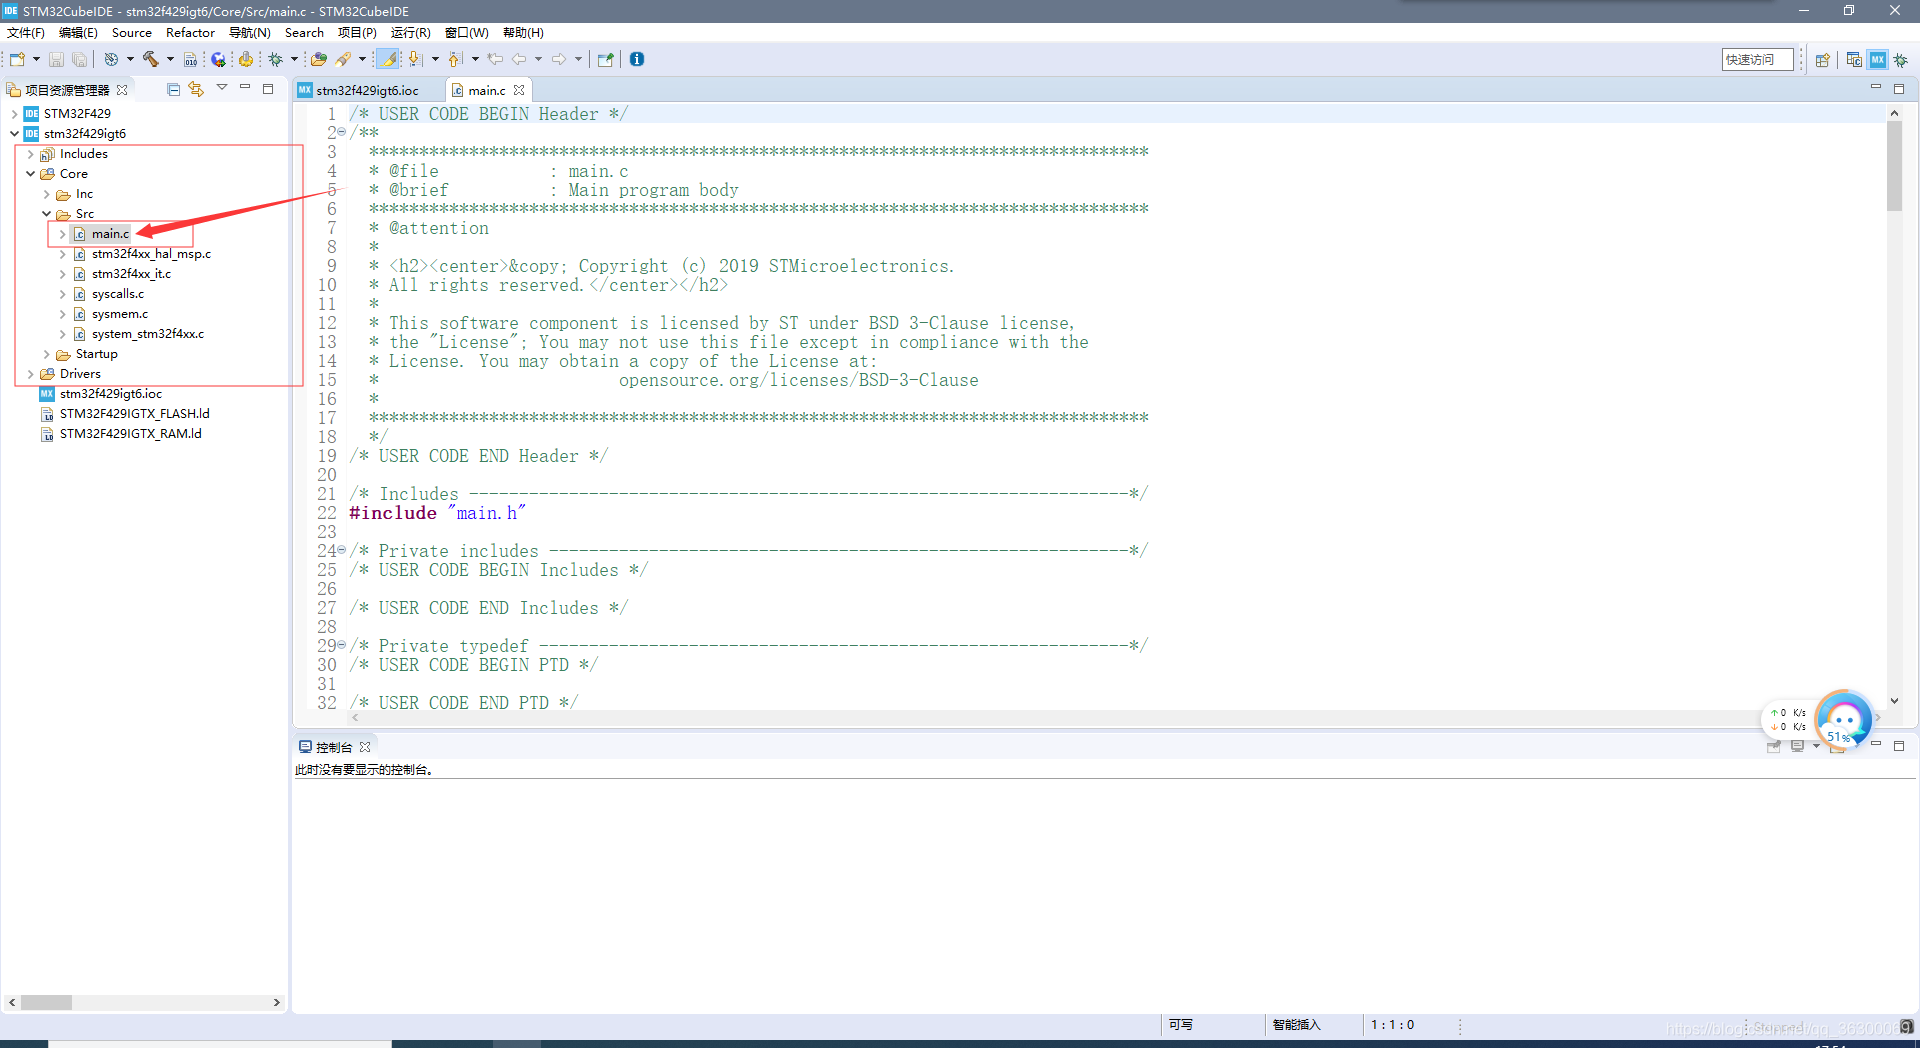Click the editor vertical scrollbar thumb
The height and width of the screenshot is (1048, 1920).
tap(1894, 167)
